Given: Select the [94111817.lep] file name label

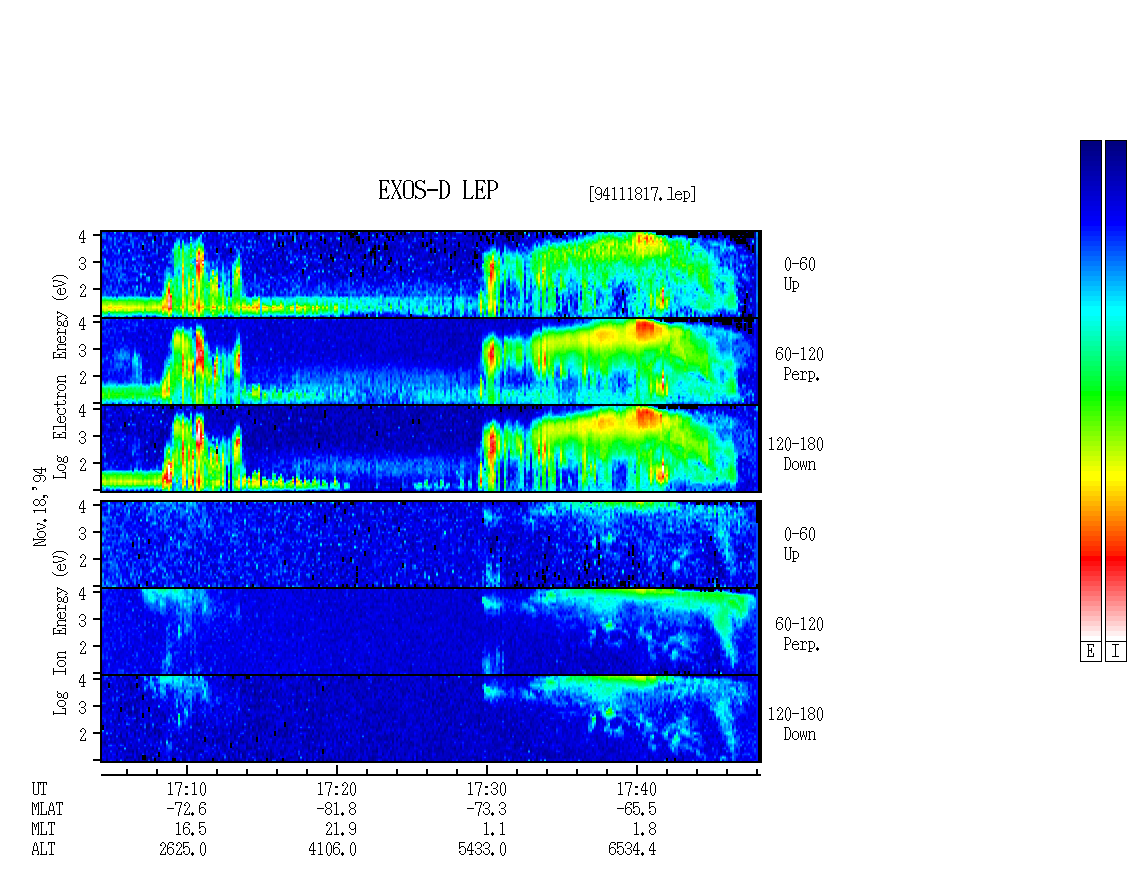Looking at the screenshot, I should click(642, 193).
